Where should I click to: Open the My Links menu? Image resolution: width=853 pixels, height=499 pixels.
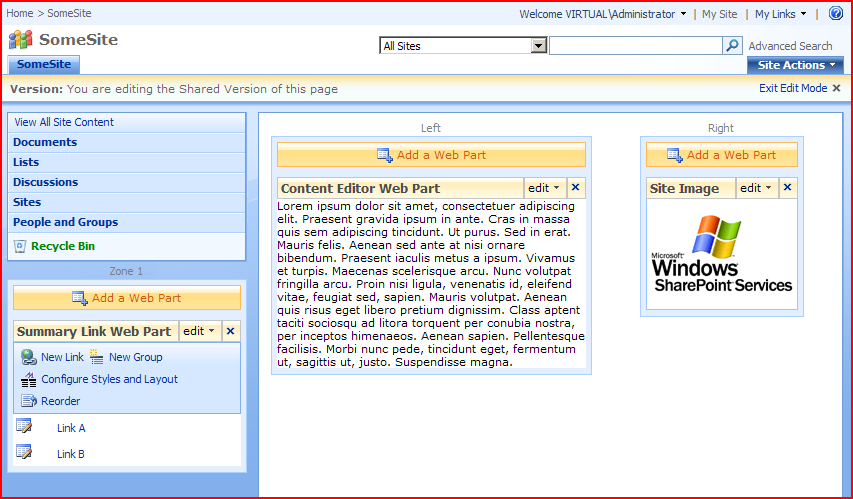pos(780,14)
